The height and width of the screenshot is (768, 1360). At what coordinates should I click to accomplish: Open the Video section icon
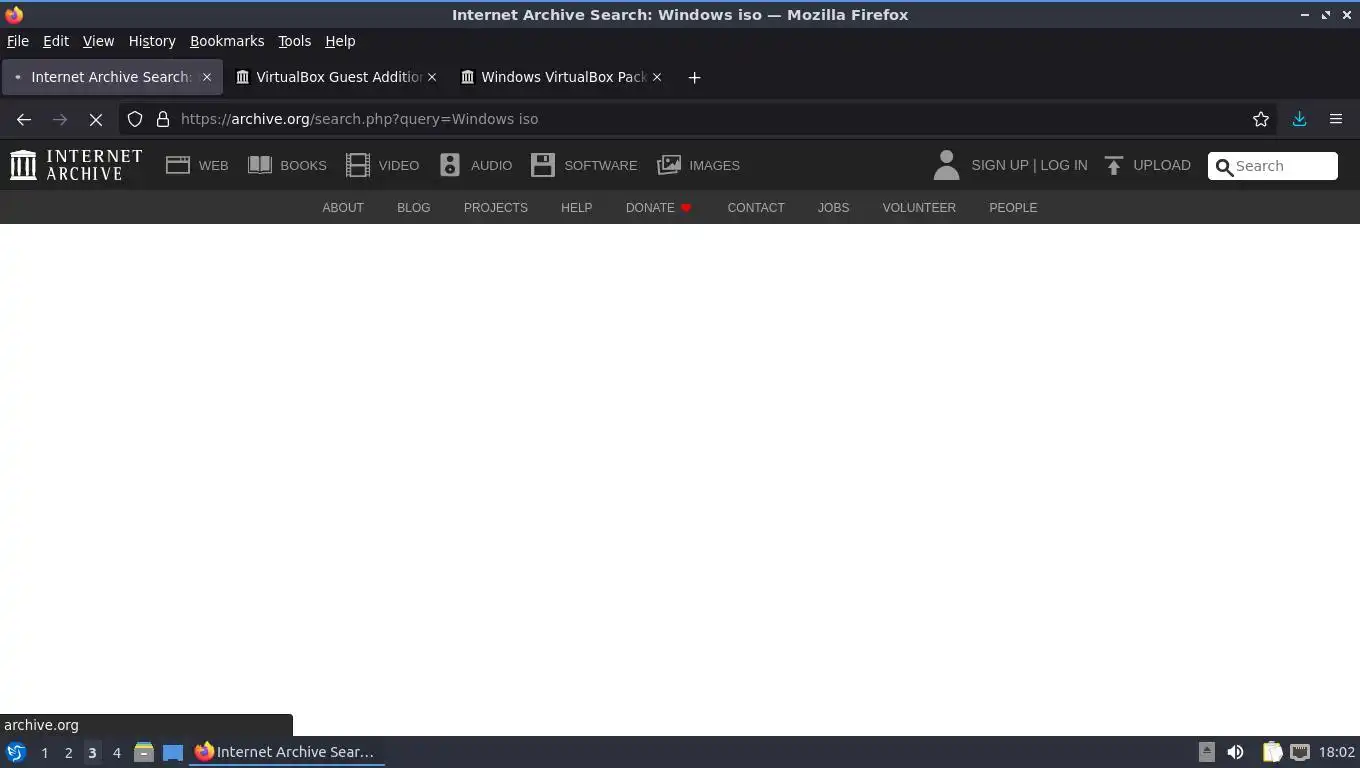coord(358,165)
